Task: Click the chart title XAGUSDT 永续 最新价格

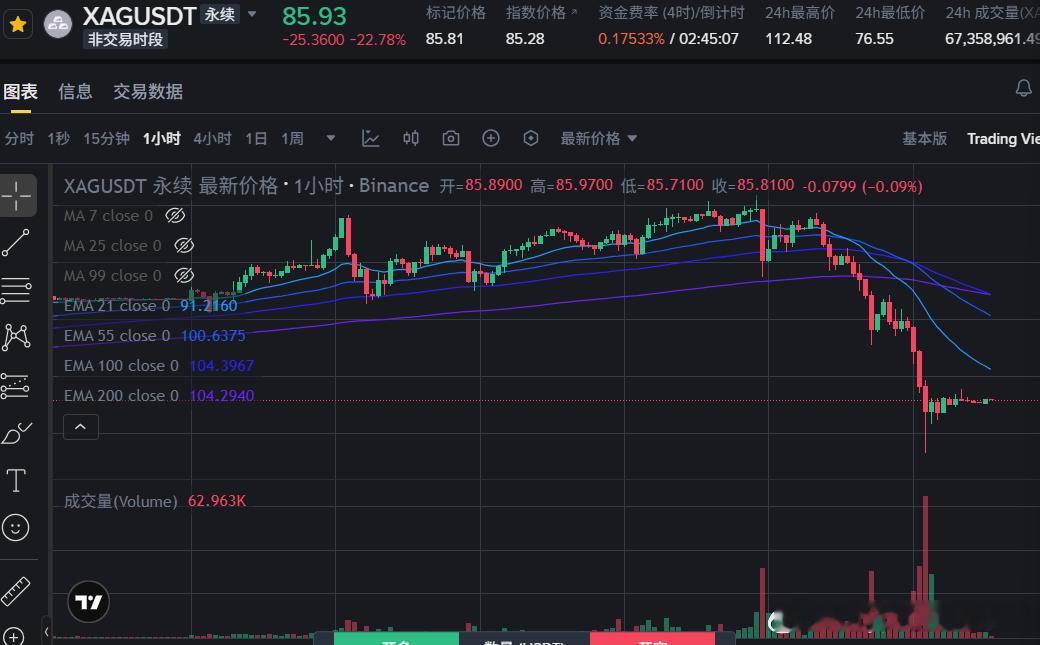Action: point(171,186)
